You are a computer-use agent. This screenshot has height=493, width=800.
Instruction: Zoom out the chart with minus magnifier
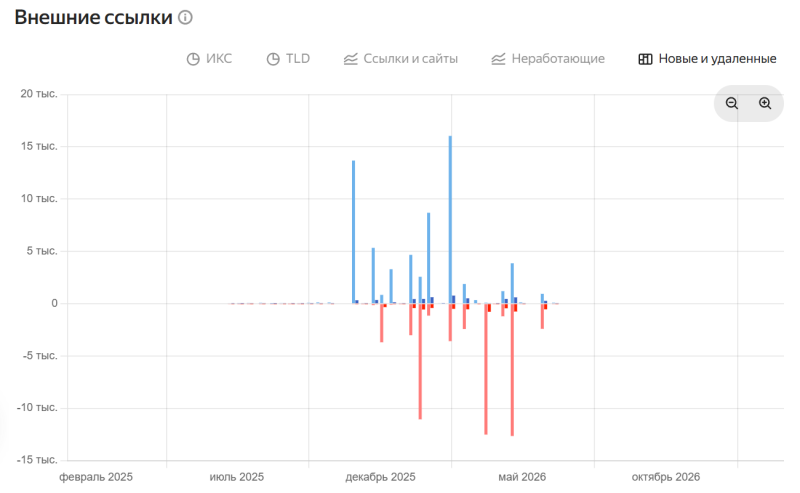click(x=732, y=103)
